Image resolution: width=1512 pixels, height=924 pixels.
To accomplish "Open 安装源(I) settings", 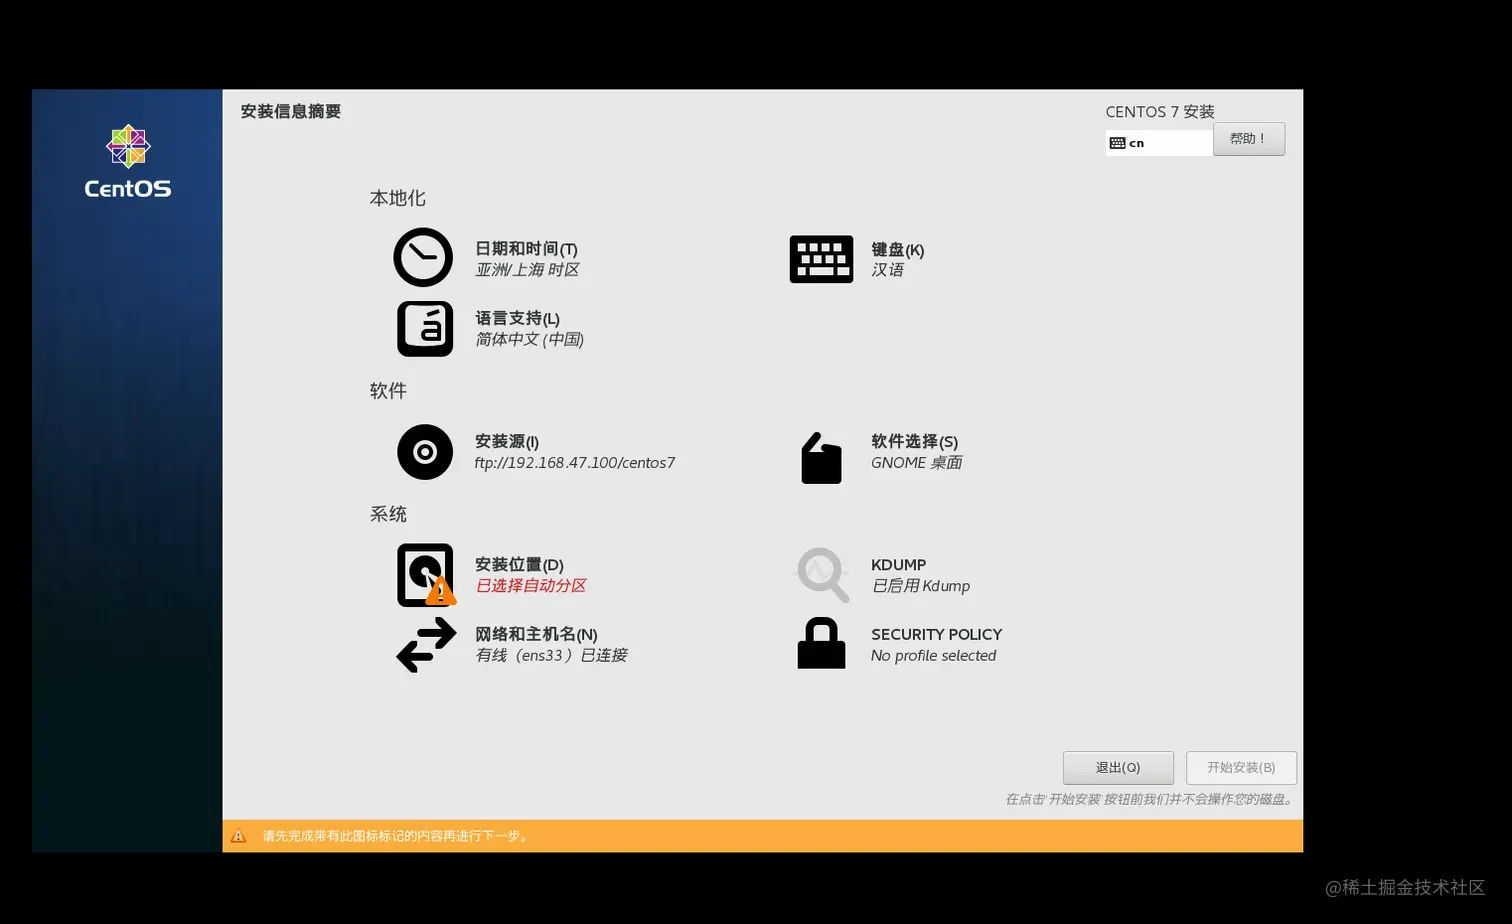I will coord(507,441).
